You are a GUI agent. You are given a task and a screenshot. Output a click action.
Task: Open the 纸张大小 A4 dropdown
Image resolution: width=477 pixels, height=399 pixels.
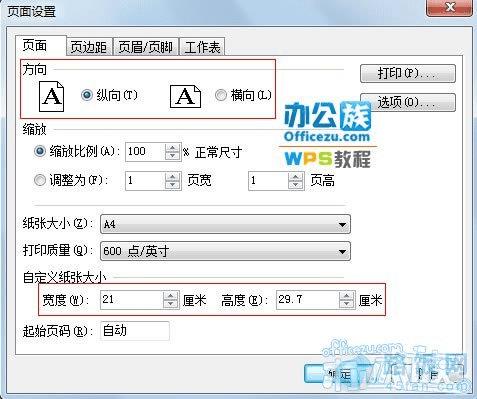[x=225, y=224]
